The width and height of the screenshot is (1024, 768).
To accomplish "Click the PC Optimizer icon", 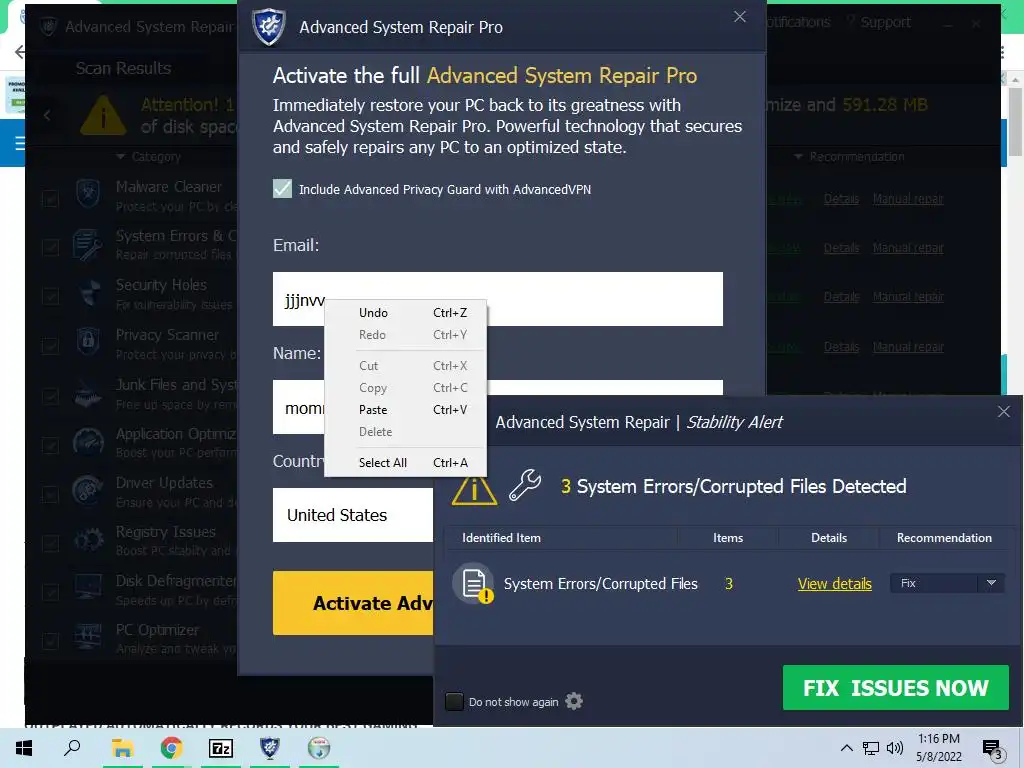I will point(88,636).
